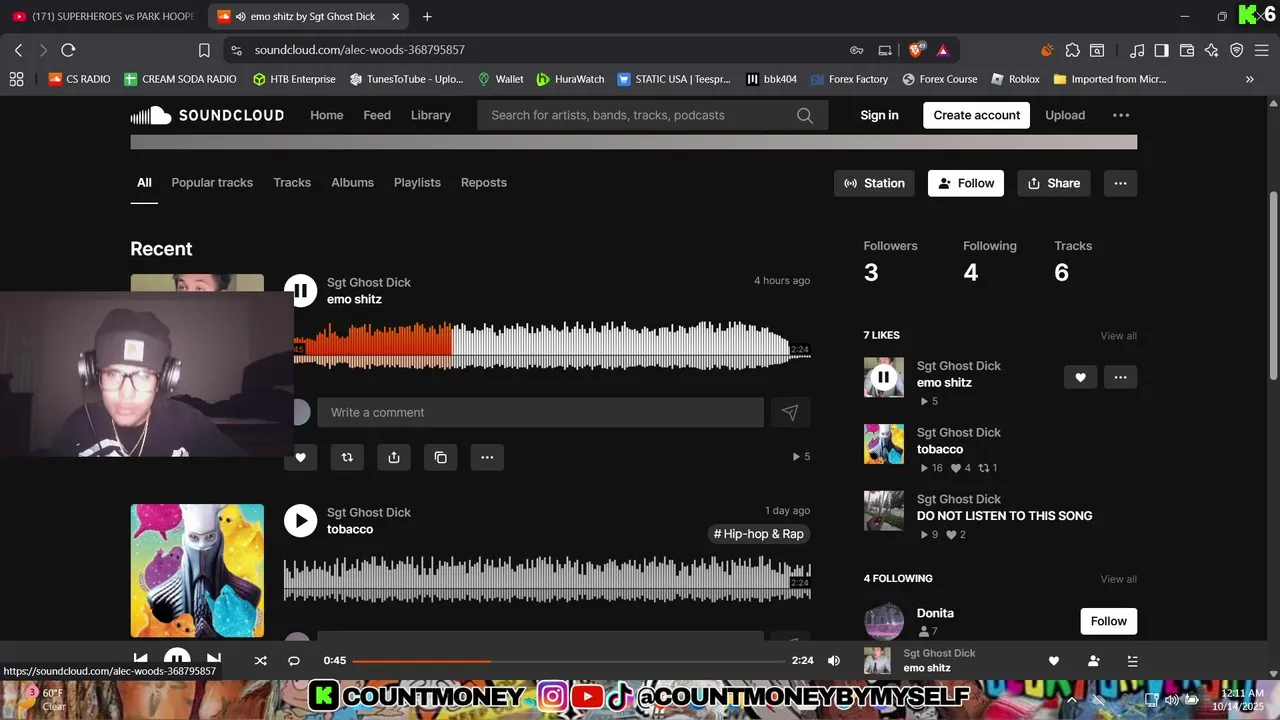Open Donita's profile
The height and width of the screenshot is (720, 1280).
click(935, 613)
